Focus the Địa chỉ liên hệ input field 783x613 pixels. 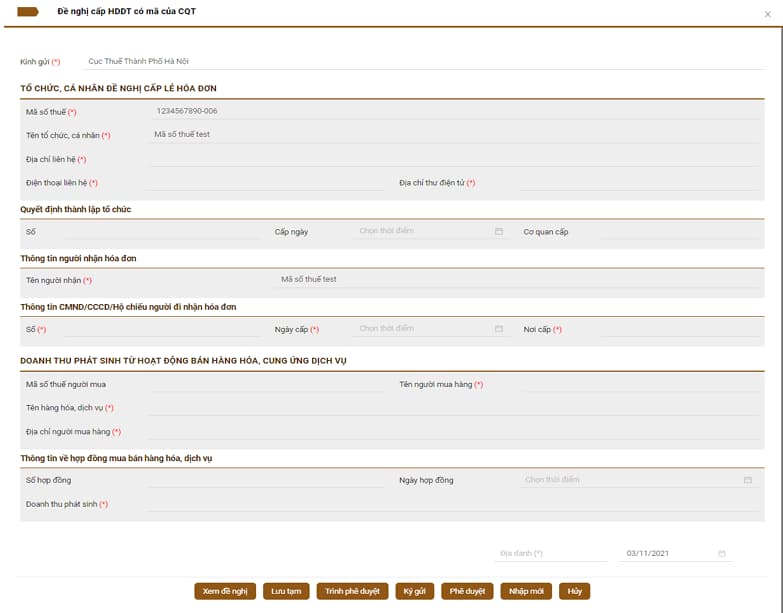454,159
